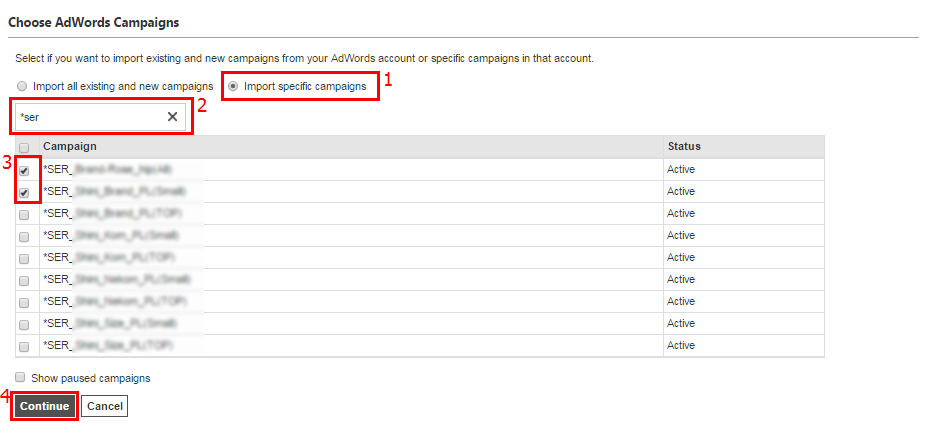Click the Campaign column header

tap(70, 146)
